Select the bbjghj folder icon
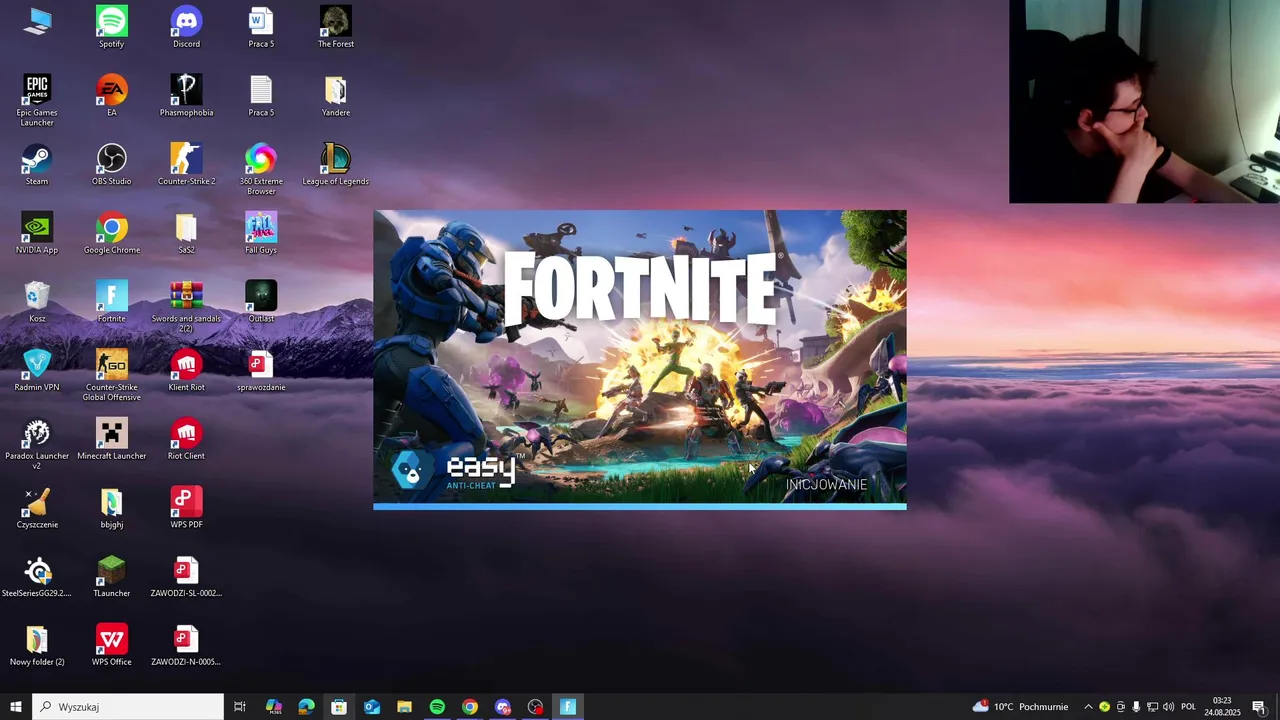1280x720 pixels. 111,508
